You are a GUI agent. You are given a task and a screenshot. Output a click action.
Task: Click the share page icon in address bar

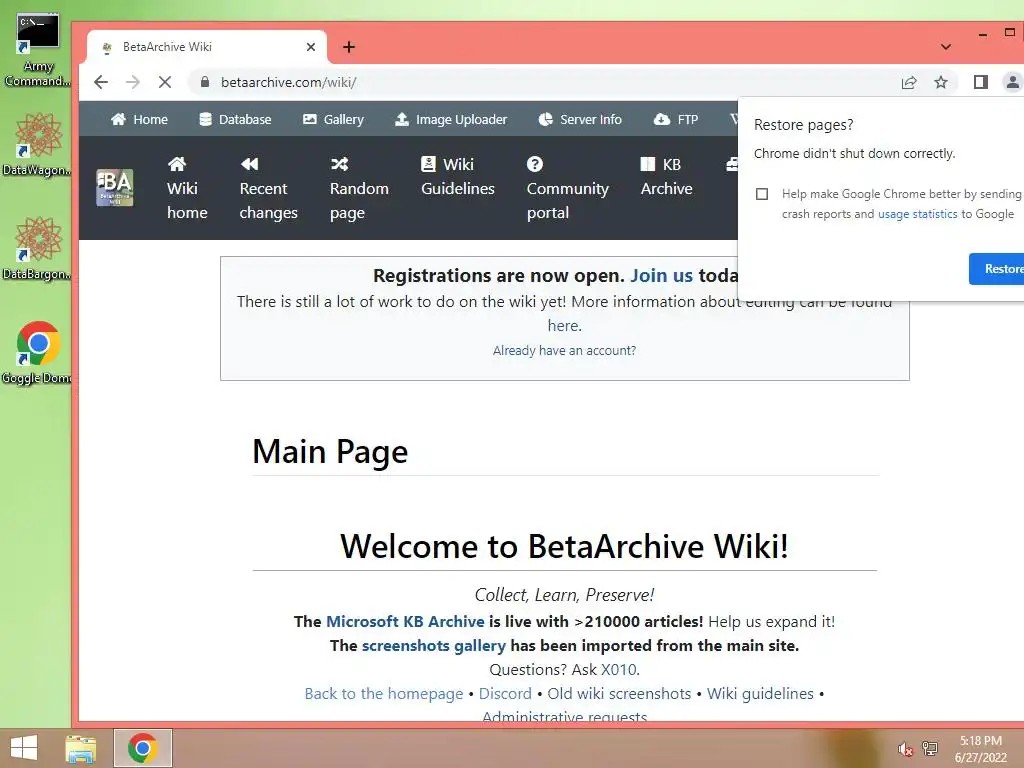click(x=909, y=82)
